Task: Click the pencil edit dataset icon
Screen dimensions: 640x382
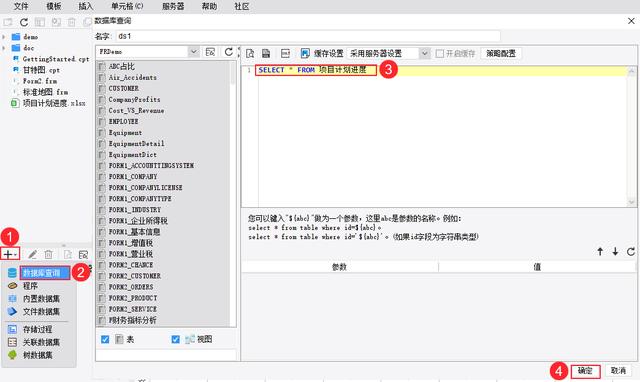Action: coord(33,255)
